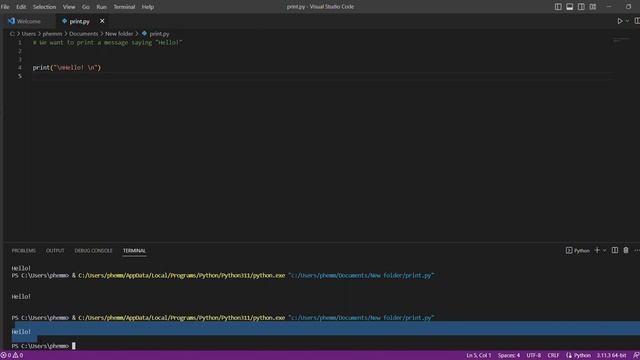The height and width of the screenshot is (360, 640).
Task: Toggle the secondary side bar layout icon
Action: [x=581, y=7]
